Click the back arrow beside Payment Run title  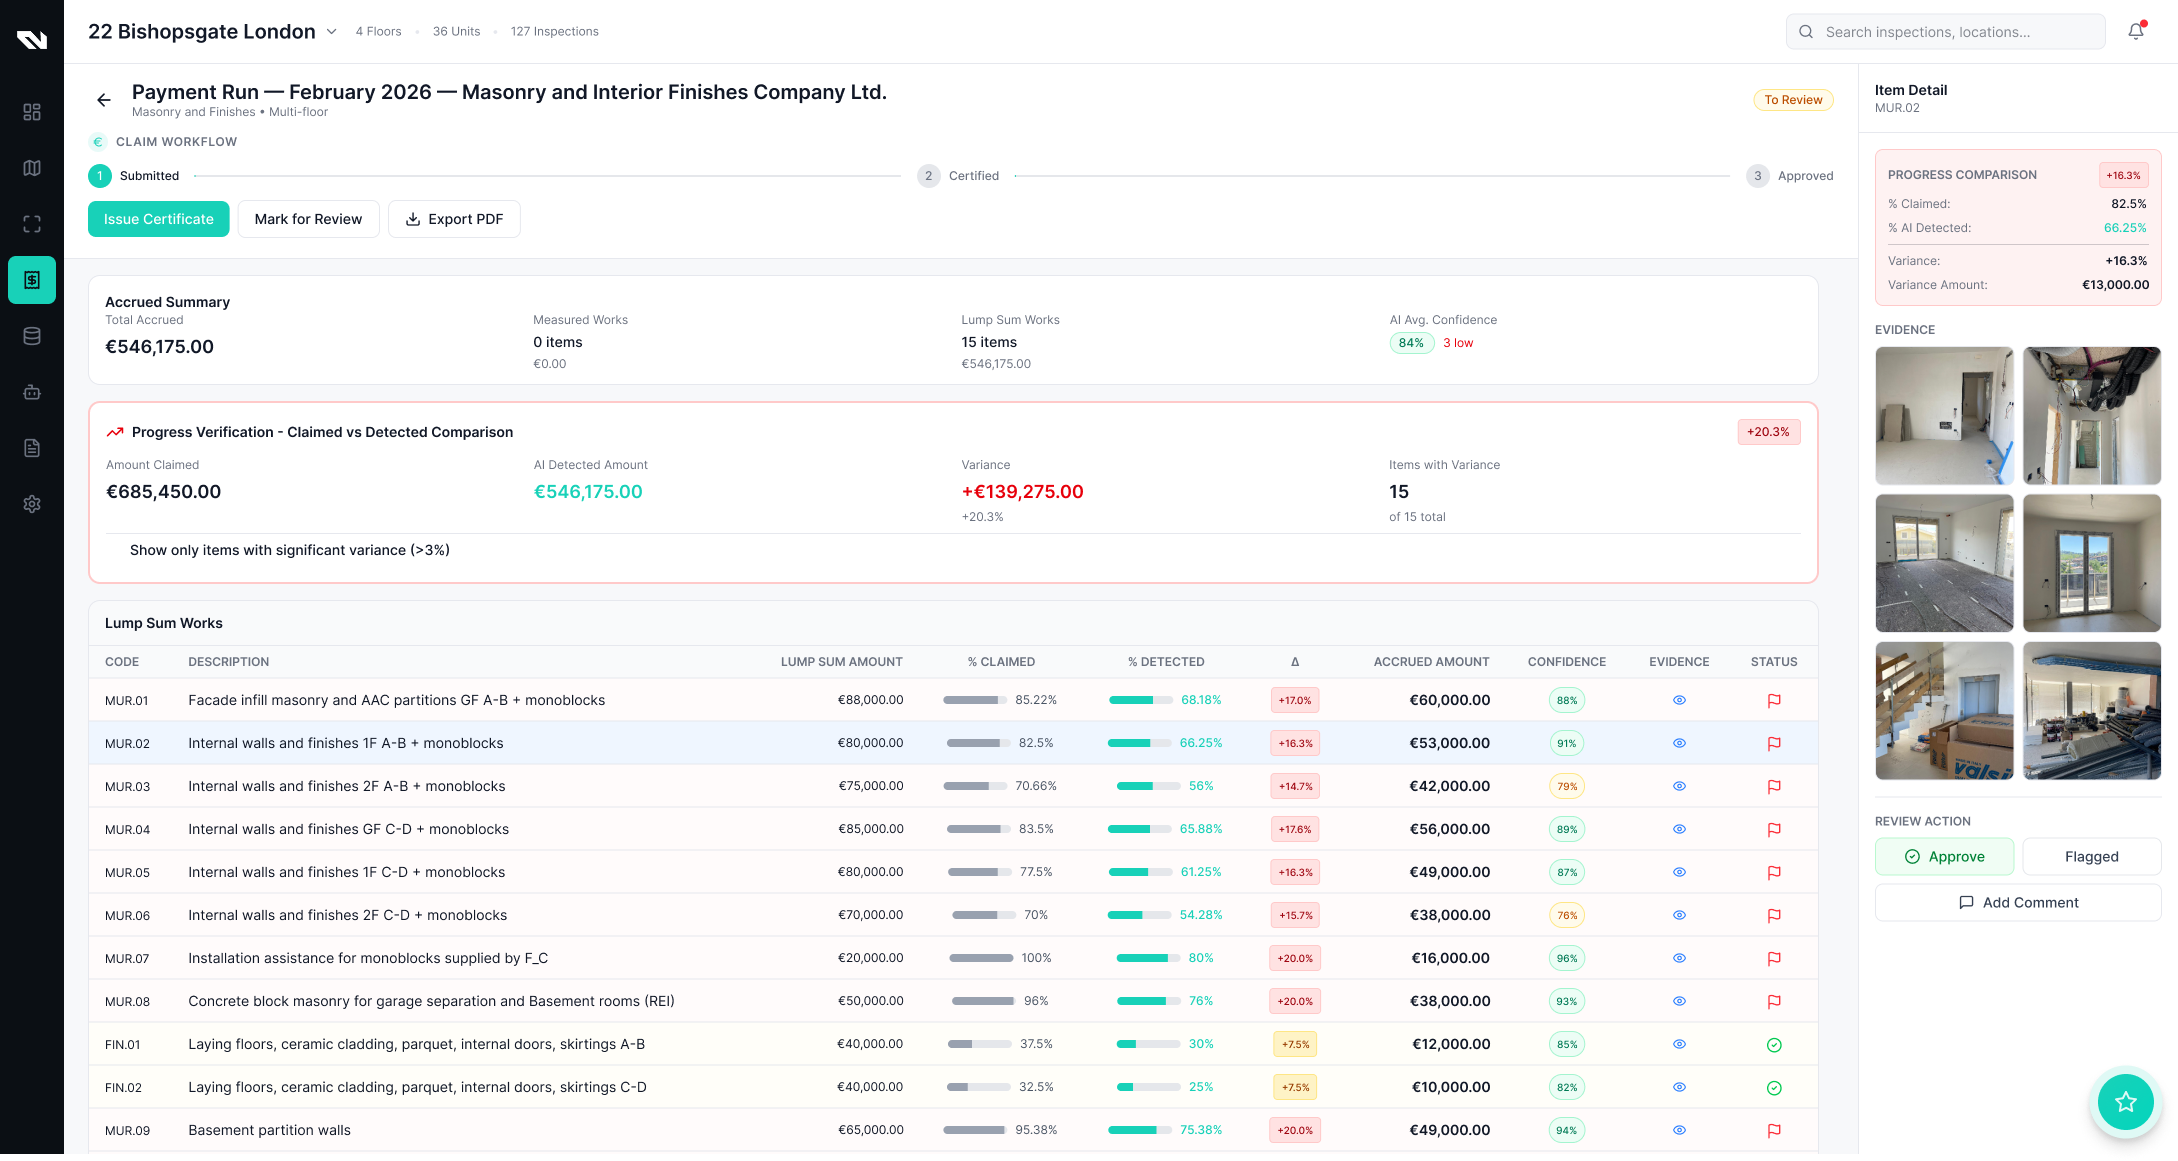[x=104, y=100]
